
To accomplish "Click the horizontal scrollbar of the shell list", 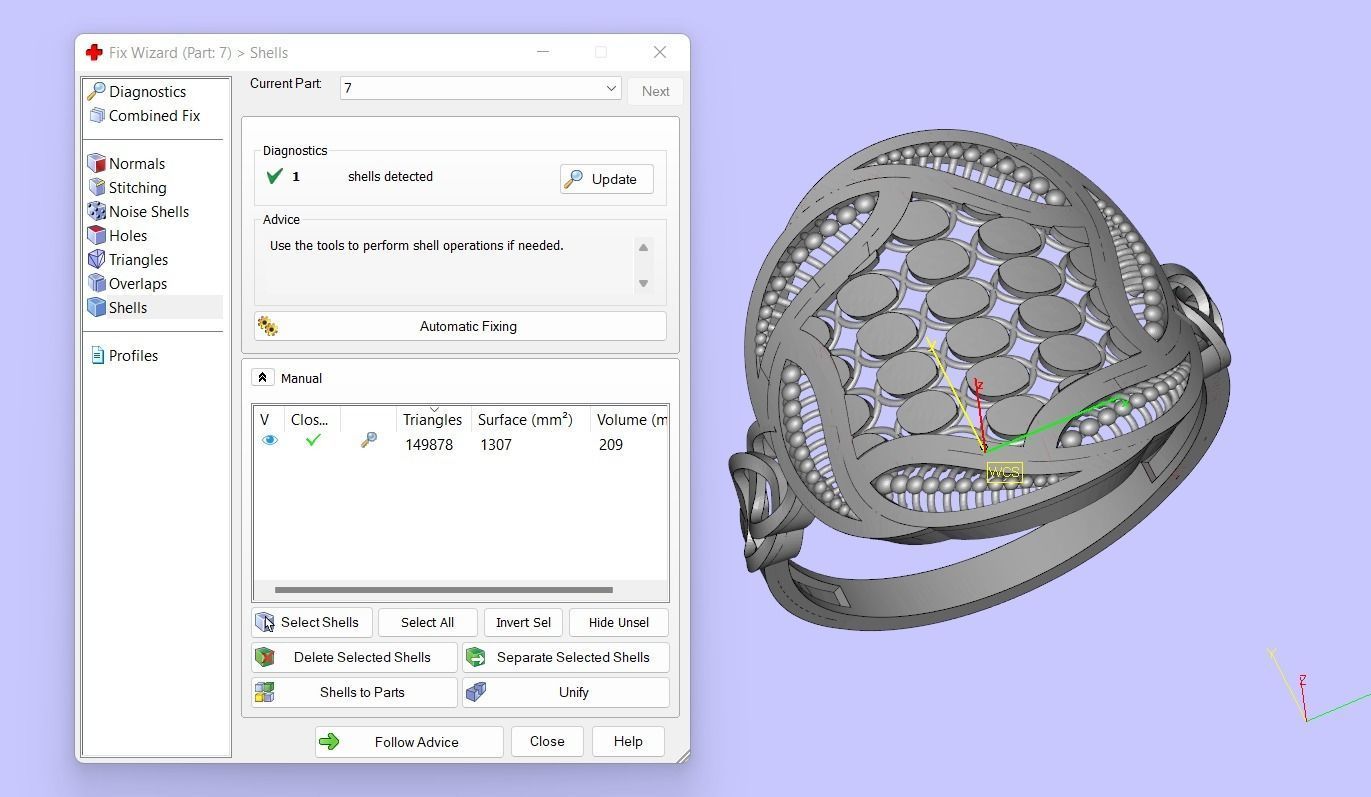I will pos(443,590).
